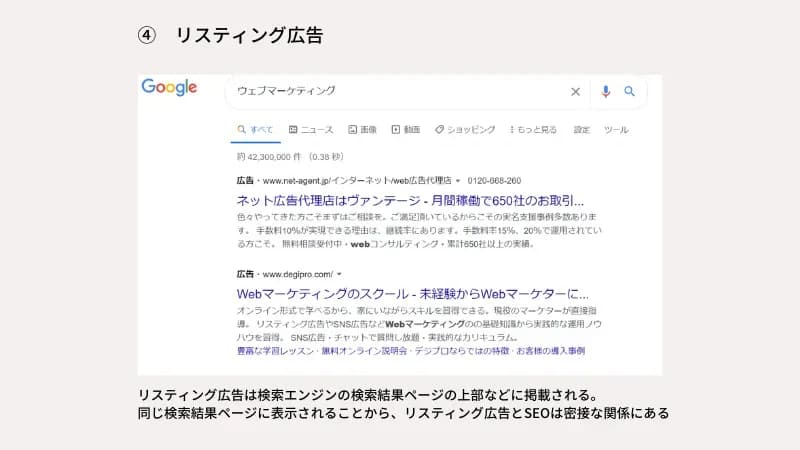This screenshot has width=800, height=450.
Task: Open the Webマーケティングのスクール ad headline
Action: click(412, 294)
